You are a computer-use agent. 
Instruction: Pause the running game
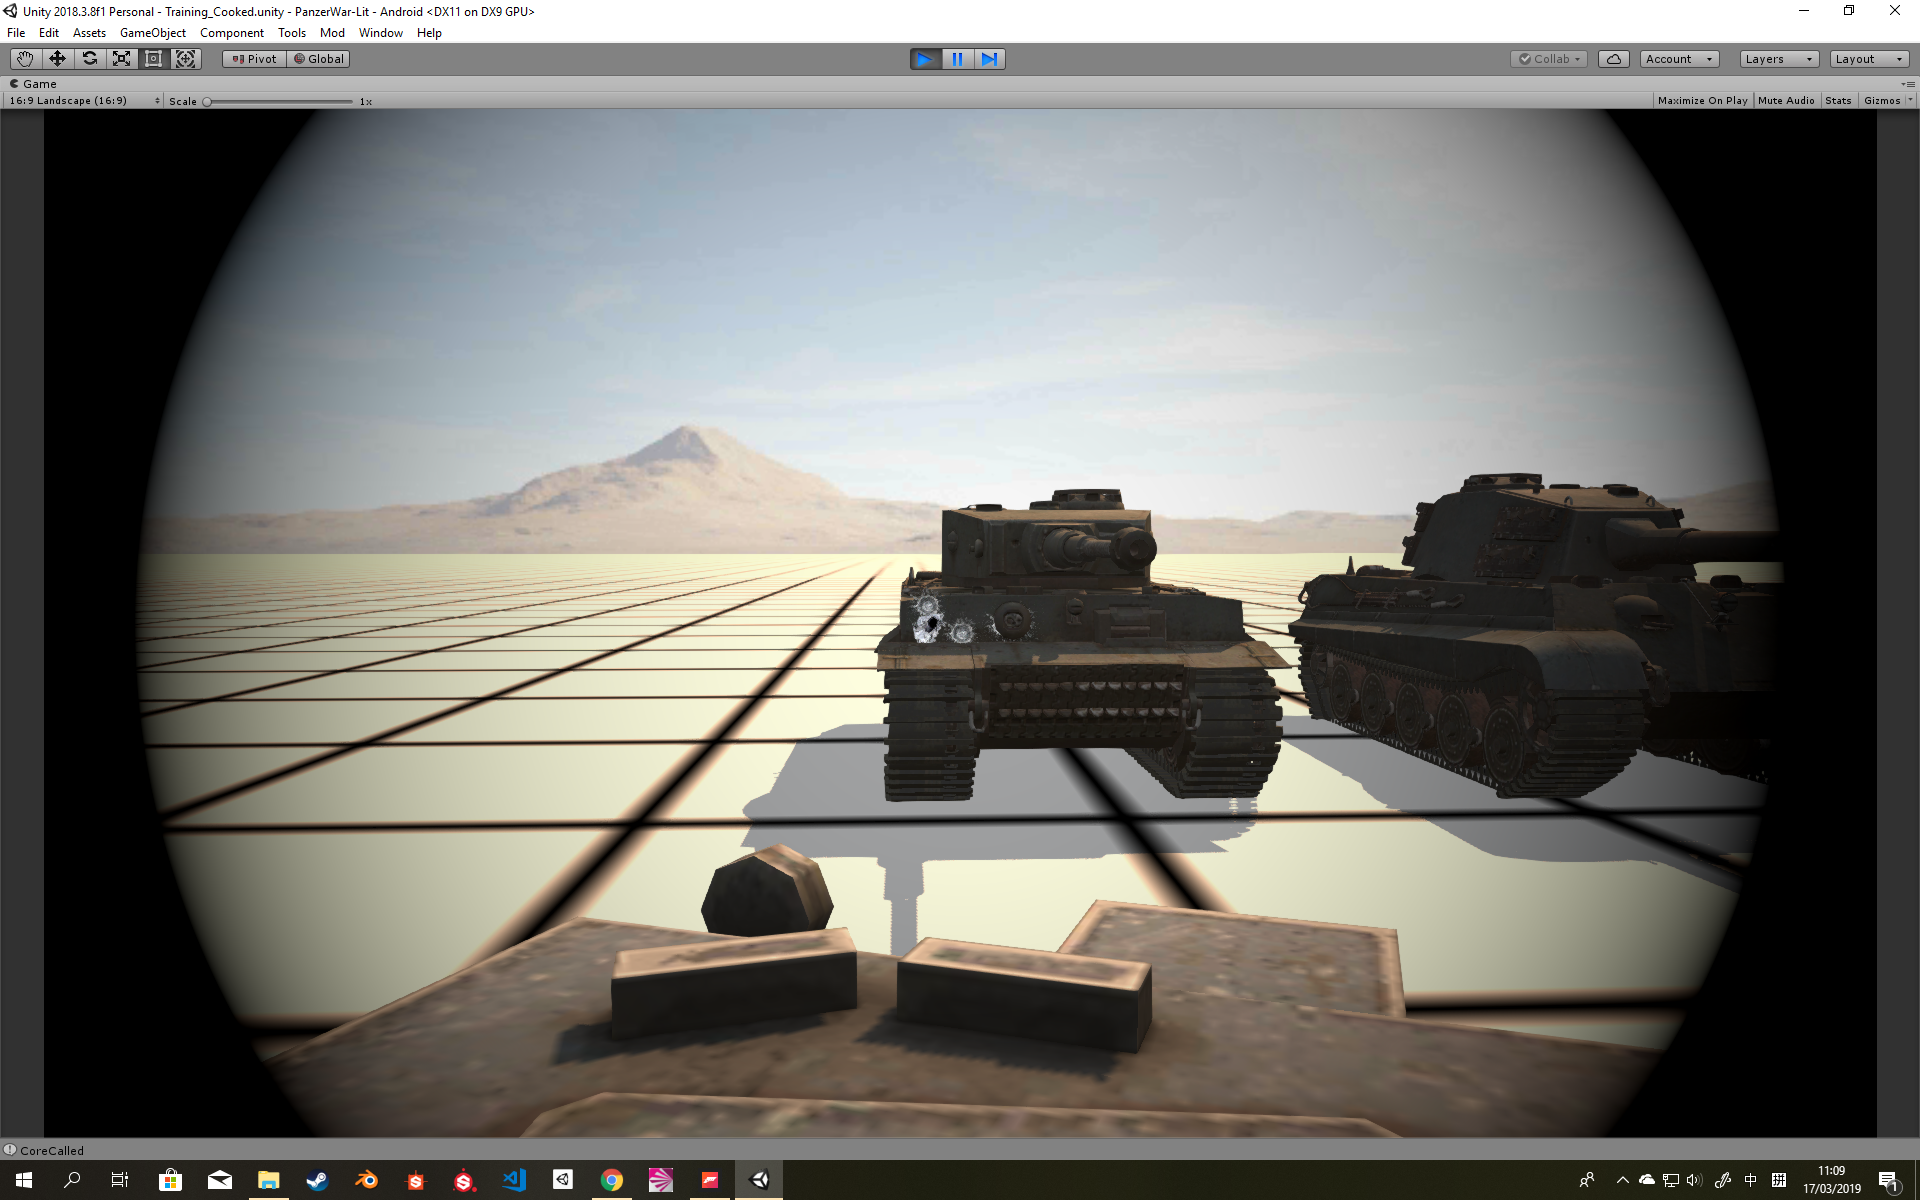coord(957,59)
